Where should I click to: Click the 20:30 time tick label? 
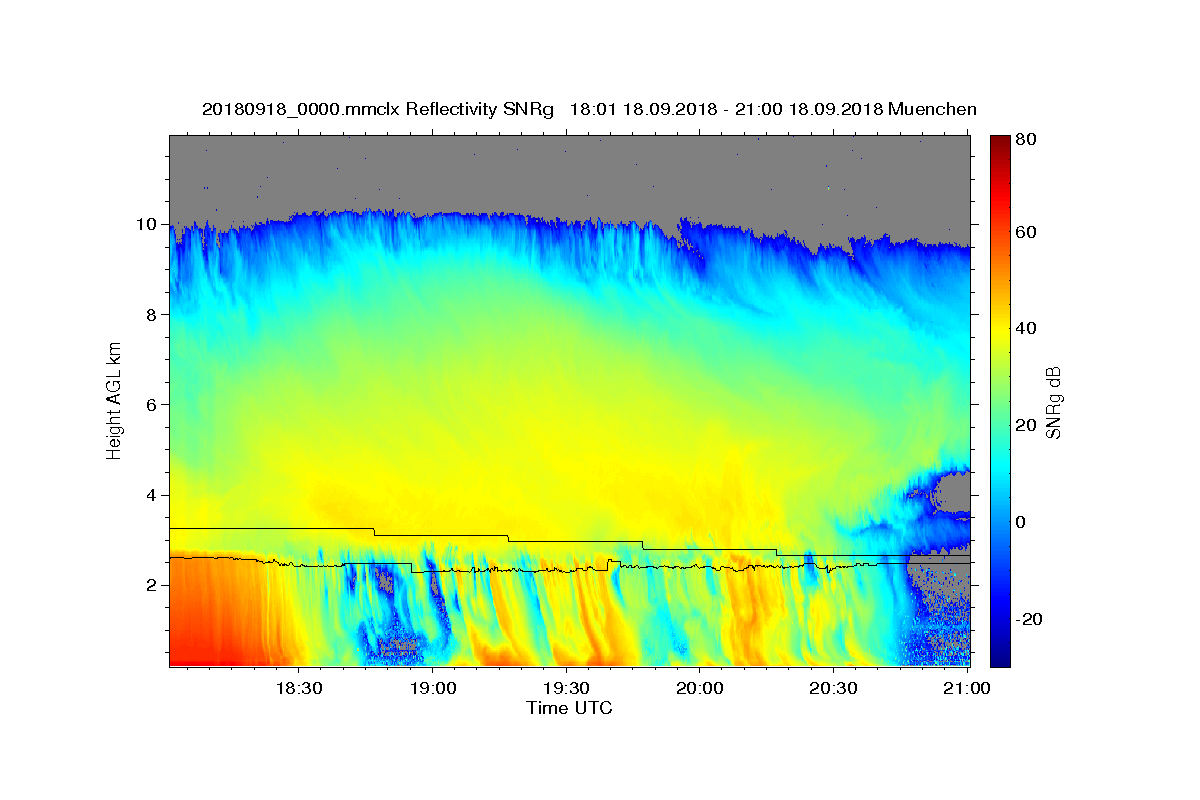click(833, 689)
